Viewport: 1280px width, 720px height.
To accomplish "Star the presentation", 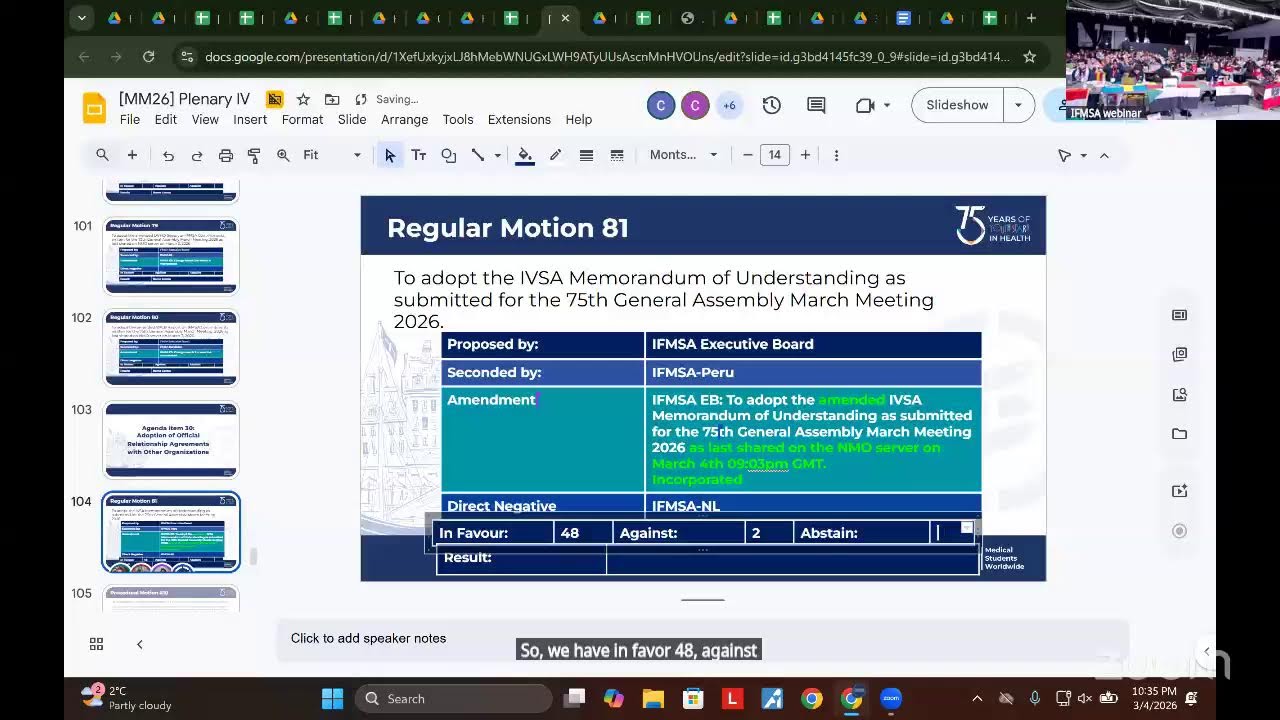I will click(303, 99).
